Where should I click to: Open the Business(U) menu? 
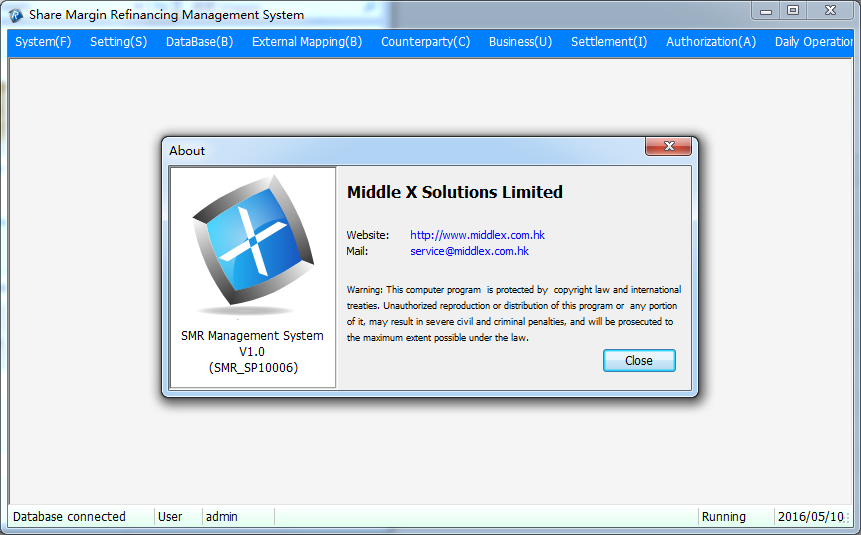point(521,42)
